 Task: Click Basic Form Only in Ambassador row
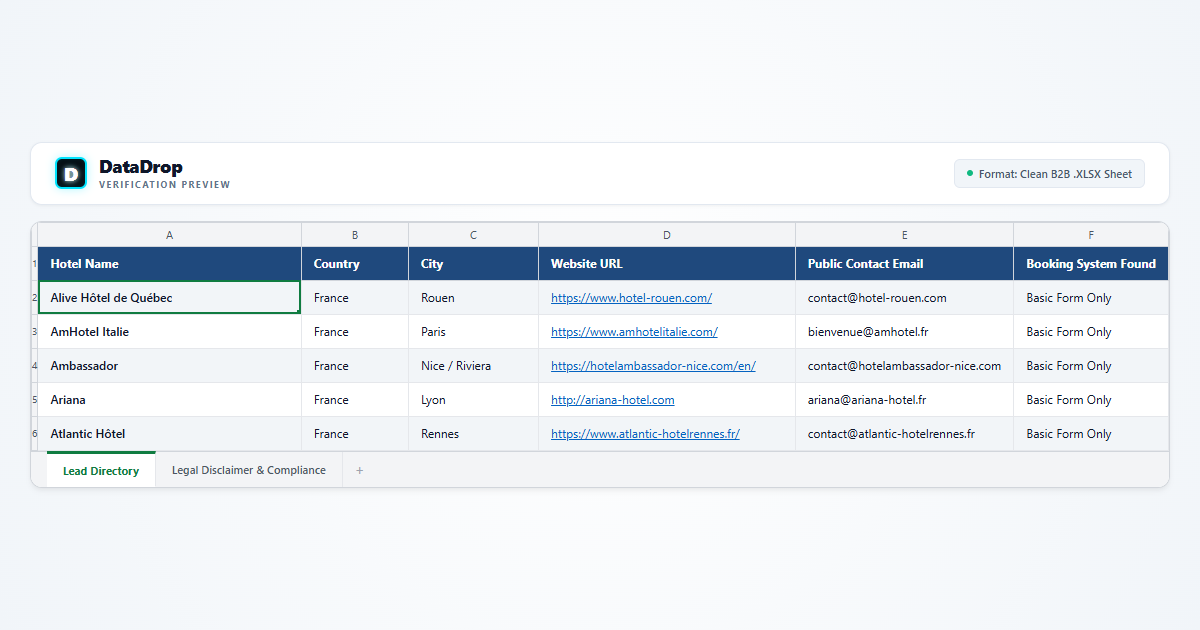coord(1091,366)
